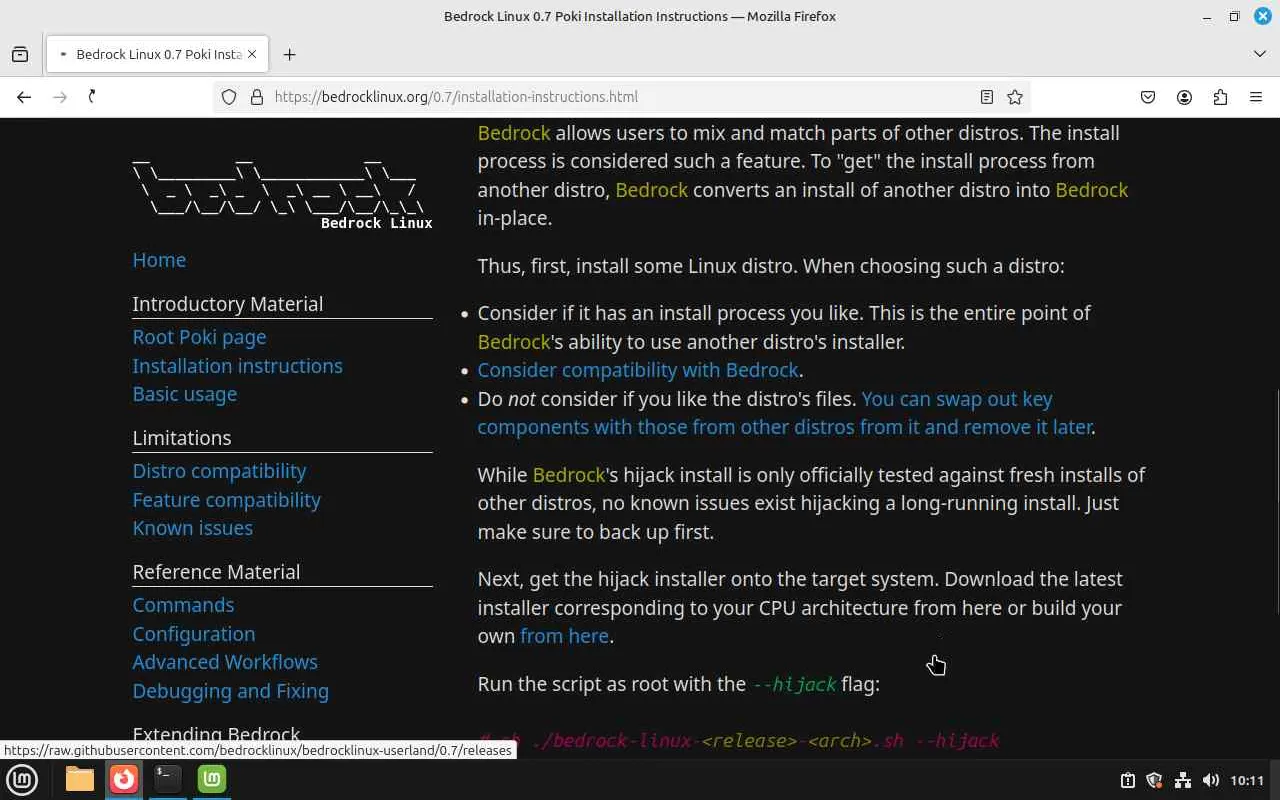Follow 'You can swap out key' link

point(957,399)
